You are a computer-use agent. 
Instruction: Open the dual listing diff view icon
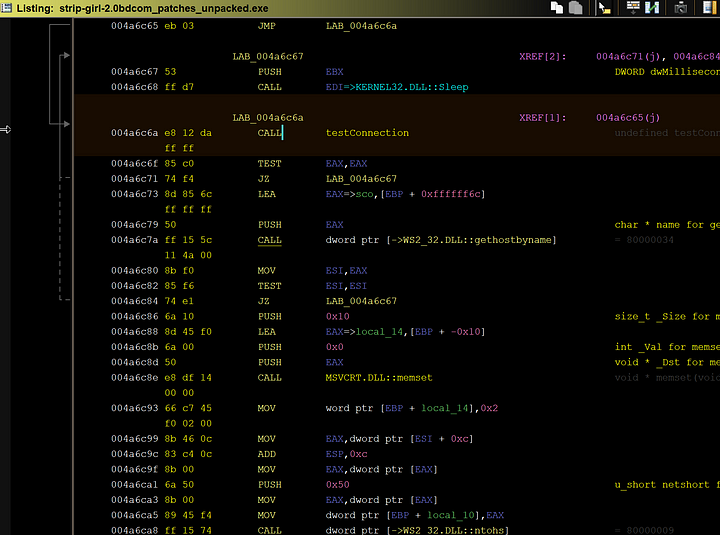652,8
